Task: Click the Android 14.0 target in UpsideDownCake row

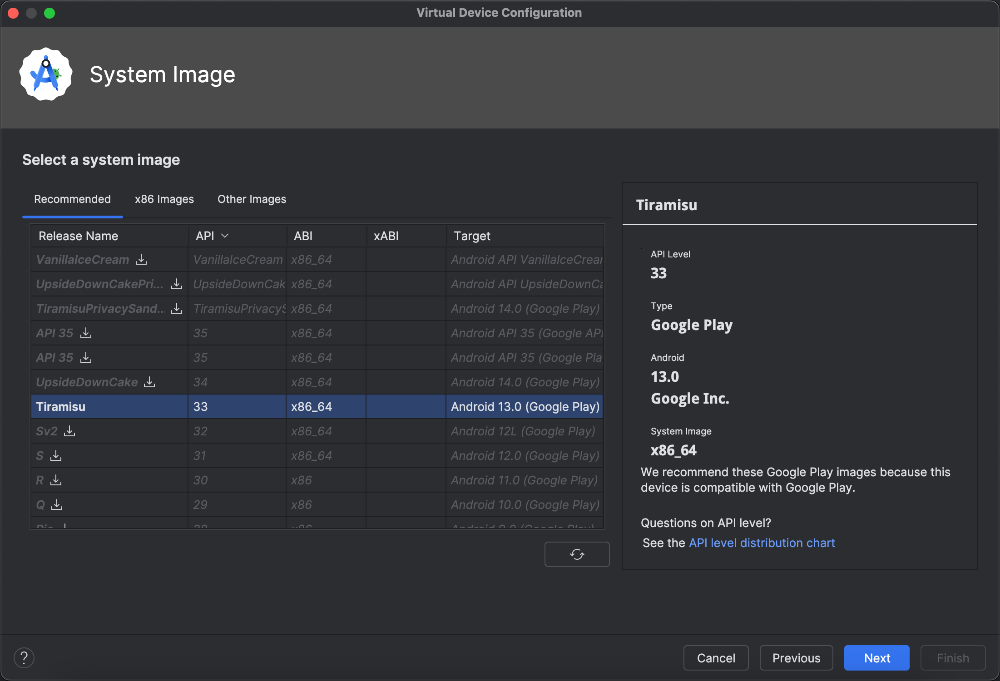Action: coord(525,382)
